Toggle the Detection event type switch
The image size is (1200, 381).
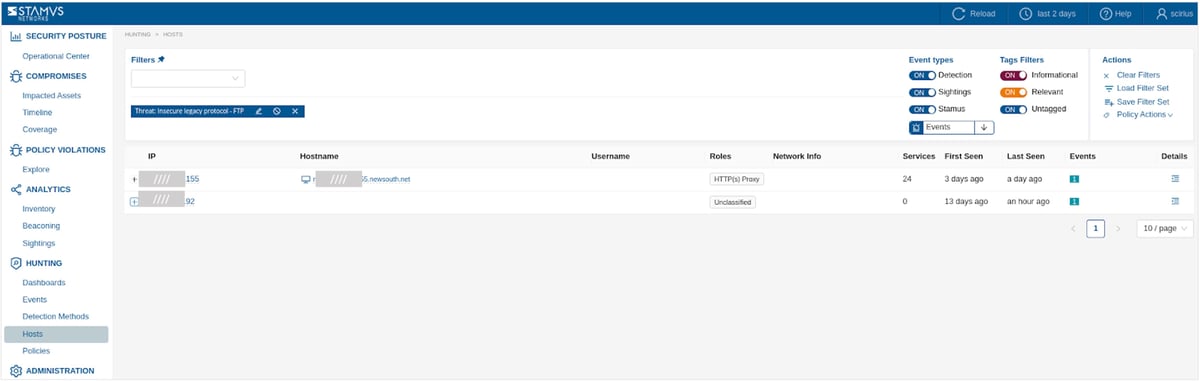coord(922,75)
